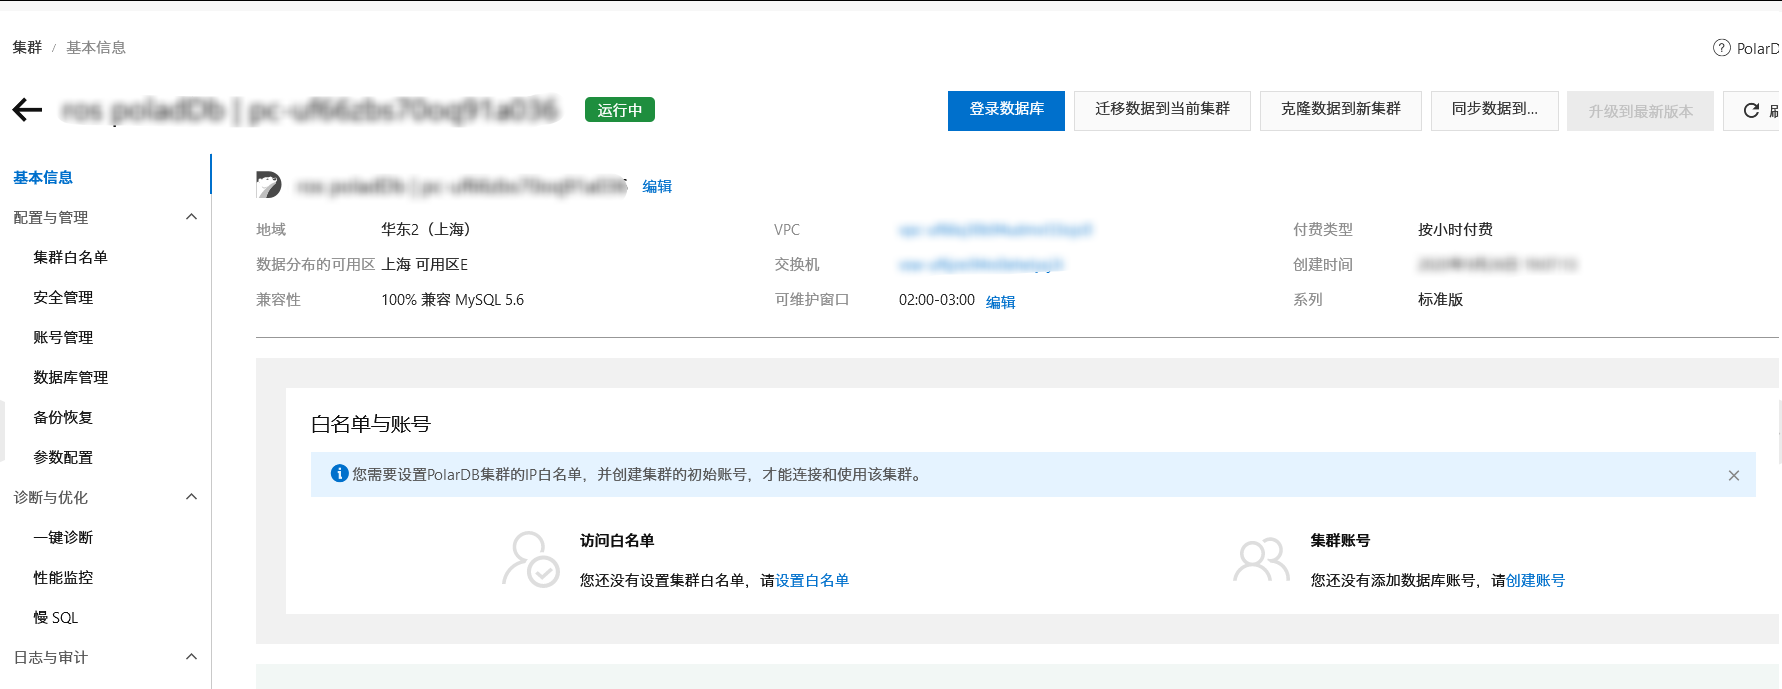Click 克隆数据到新集群 button
The width and height of the screenshot is (1782, 689).
[1340, 110]
